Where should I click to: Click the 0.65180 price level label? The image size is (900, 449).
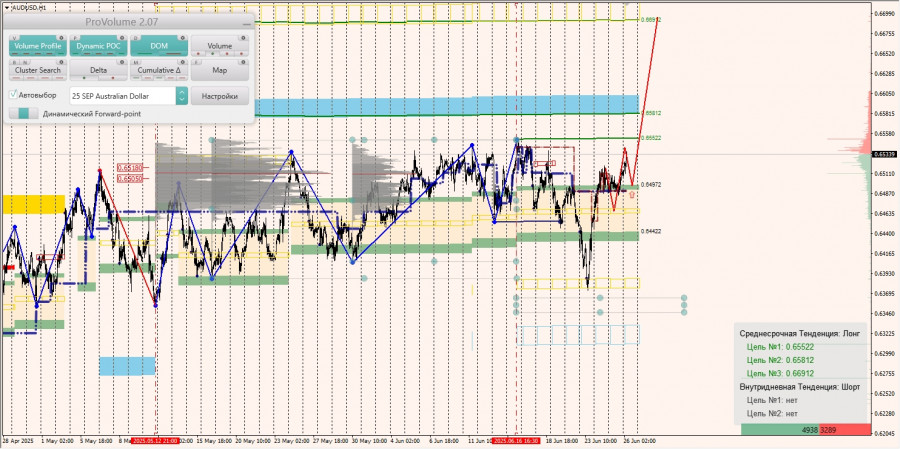pyautogui.click(x=129, y=168)
